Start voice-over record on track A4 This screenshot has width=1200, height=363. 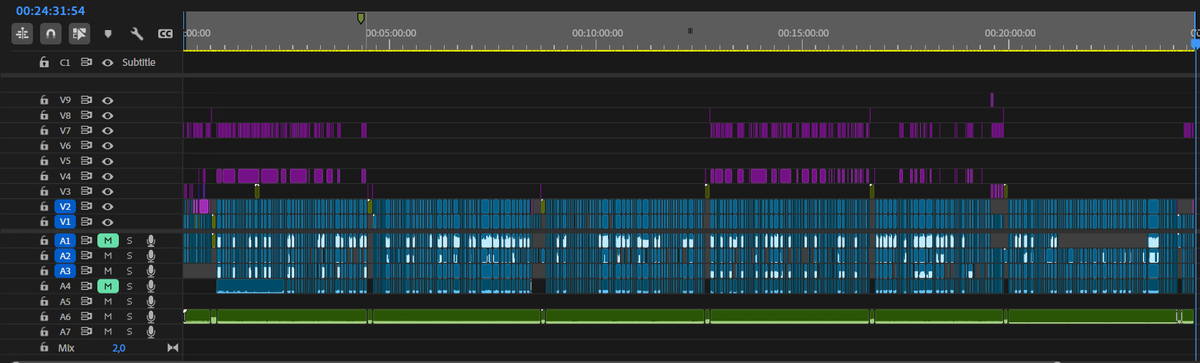pyautogui.click(x=151, y=286)
